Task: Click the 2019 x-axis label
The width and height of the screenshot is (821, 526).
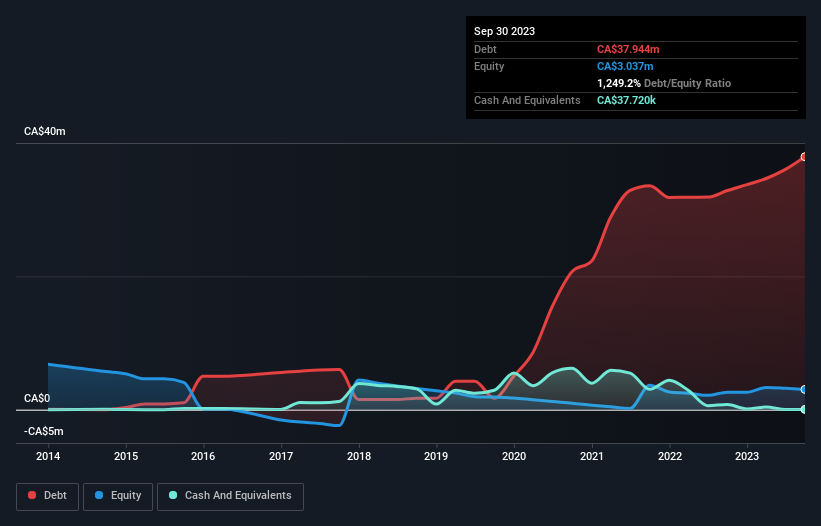Action: [436, 456]
